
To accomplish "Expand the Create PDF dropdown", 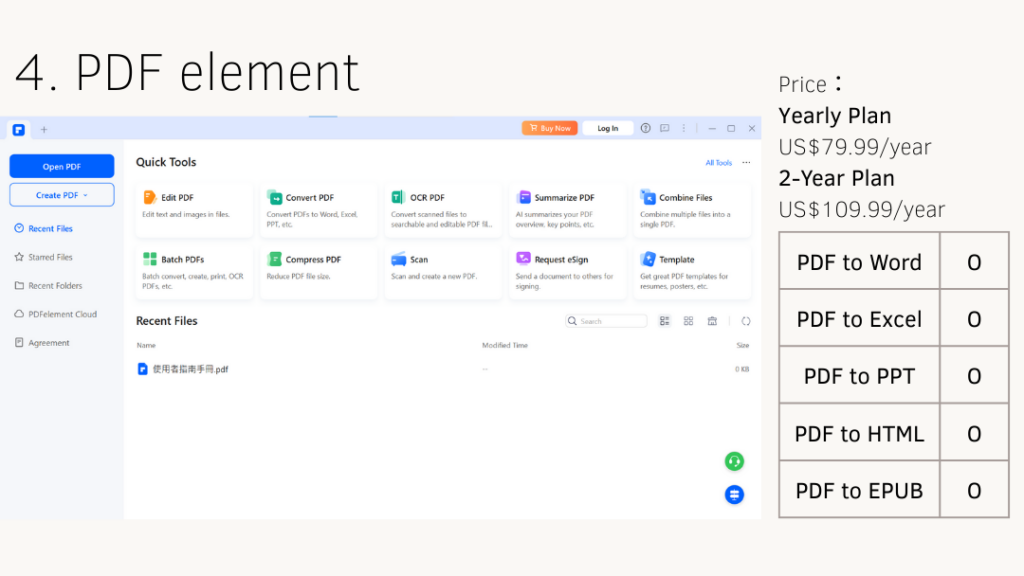I will [x=62, y=195].
